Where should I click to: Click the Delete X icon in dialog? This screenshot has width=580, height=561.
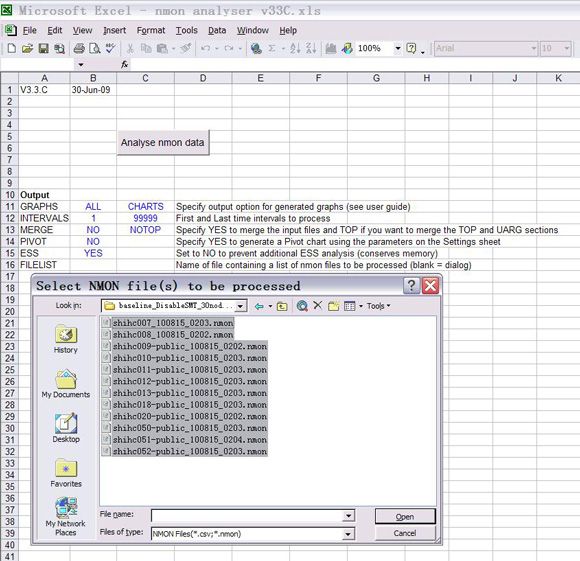[317, 305]
